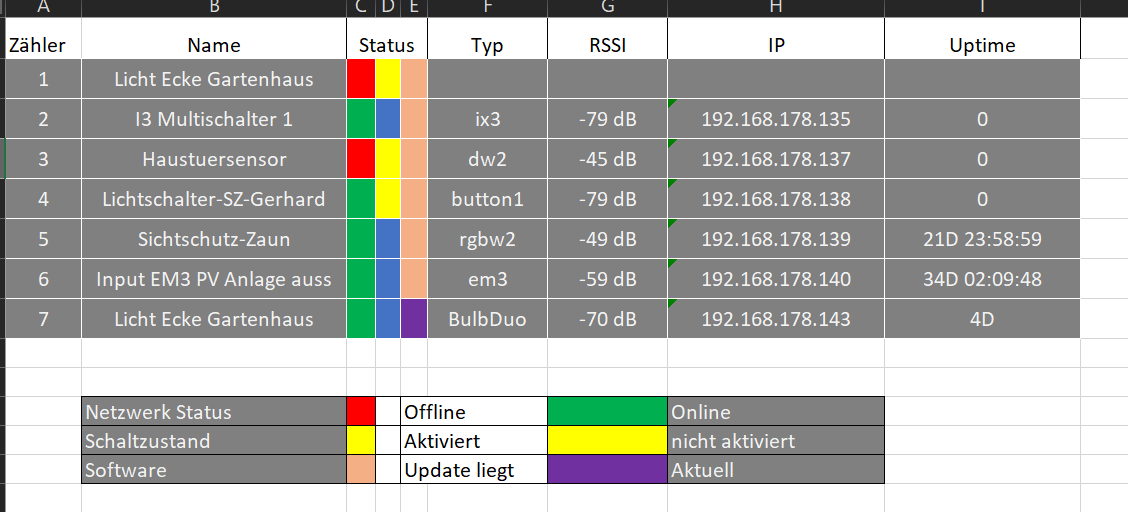Select the IP cell 192.168.178.143

pyautogui.click(x=776, y=319)
